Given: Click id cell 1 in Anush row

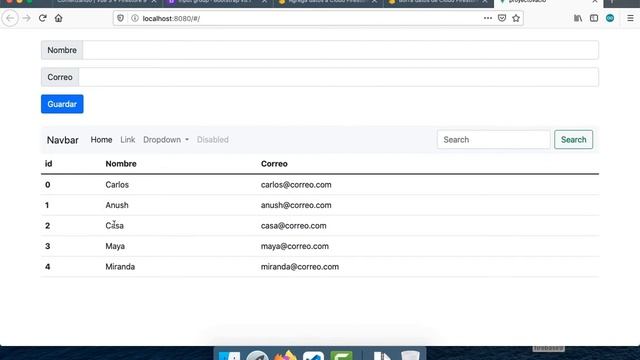Looking at the screenshot, I should pos(47,205).
